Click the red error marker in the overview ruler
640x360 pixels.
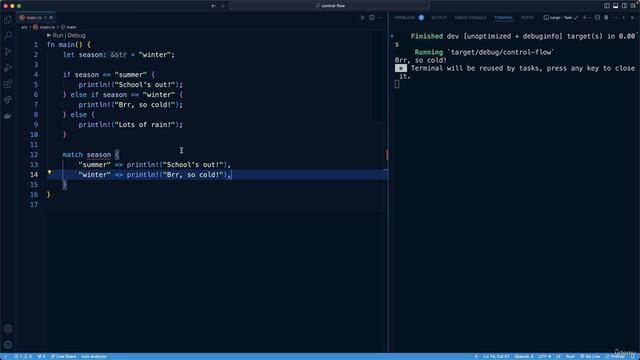(387, 154)
